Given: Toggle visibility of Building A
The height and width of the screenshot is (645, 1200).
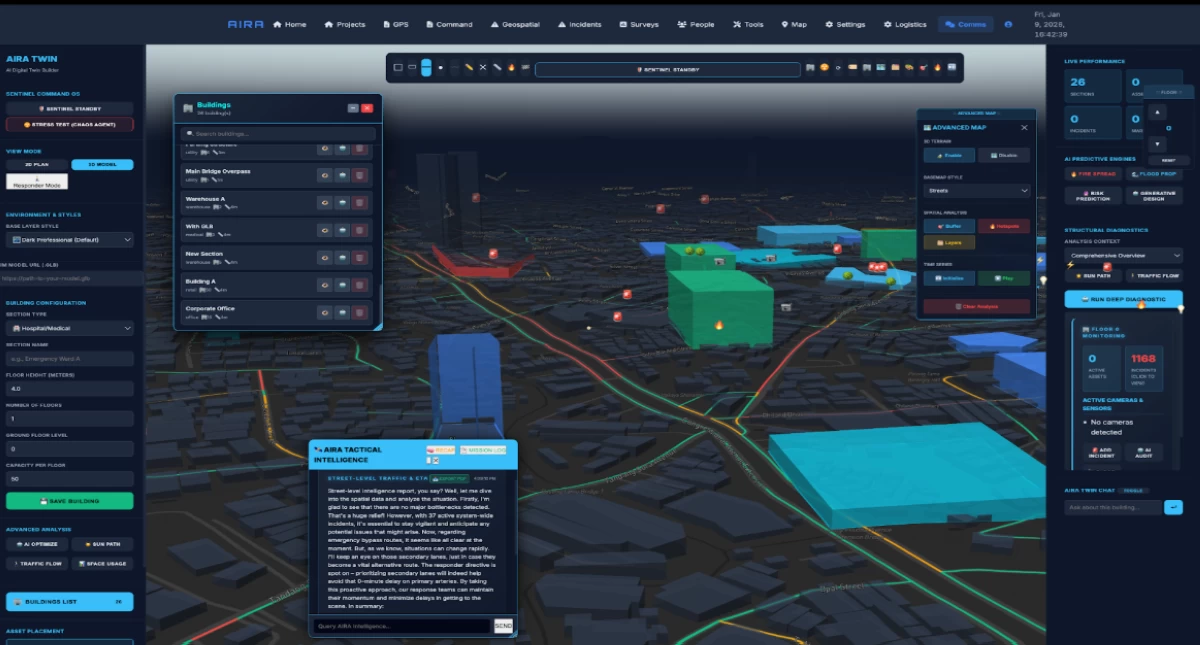Looking at the screenshot, I should click(x=325, y=285).
